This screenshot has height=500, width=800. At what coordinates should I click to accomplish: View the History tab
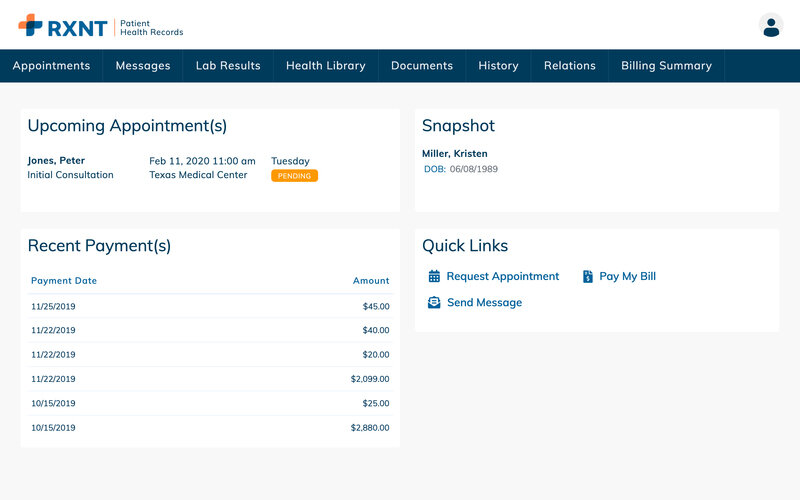(x=498, y=66)
